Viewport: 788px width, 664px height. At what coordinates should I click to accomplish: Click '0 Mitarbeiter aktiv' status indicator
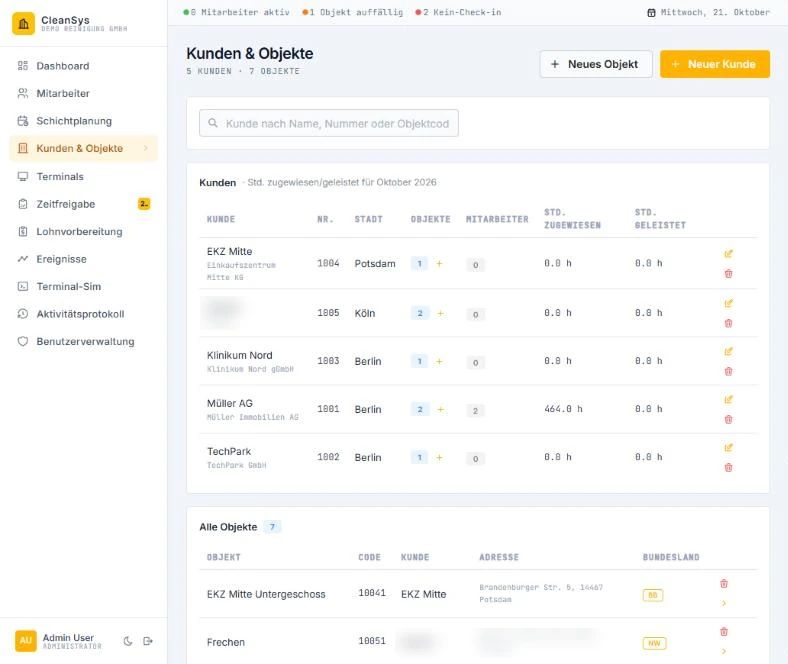237,12
